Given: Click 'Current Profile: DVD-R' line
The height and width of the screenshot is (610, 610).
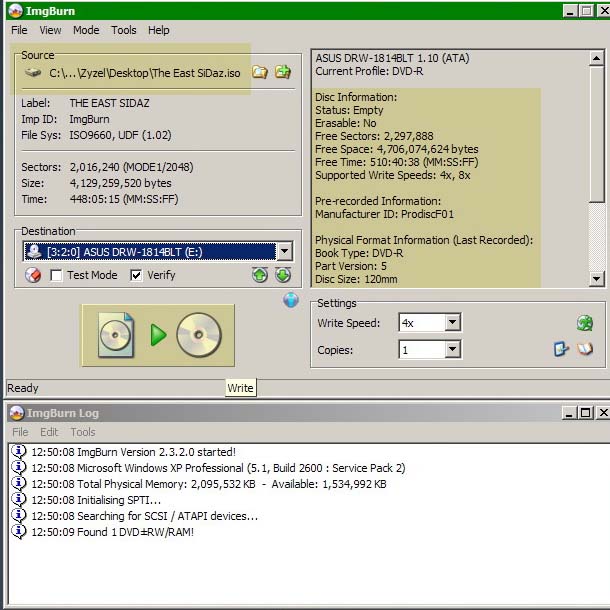Looking at the screenshot, I should click(x=369, y=71).
